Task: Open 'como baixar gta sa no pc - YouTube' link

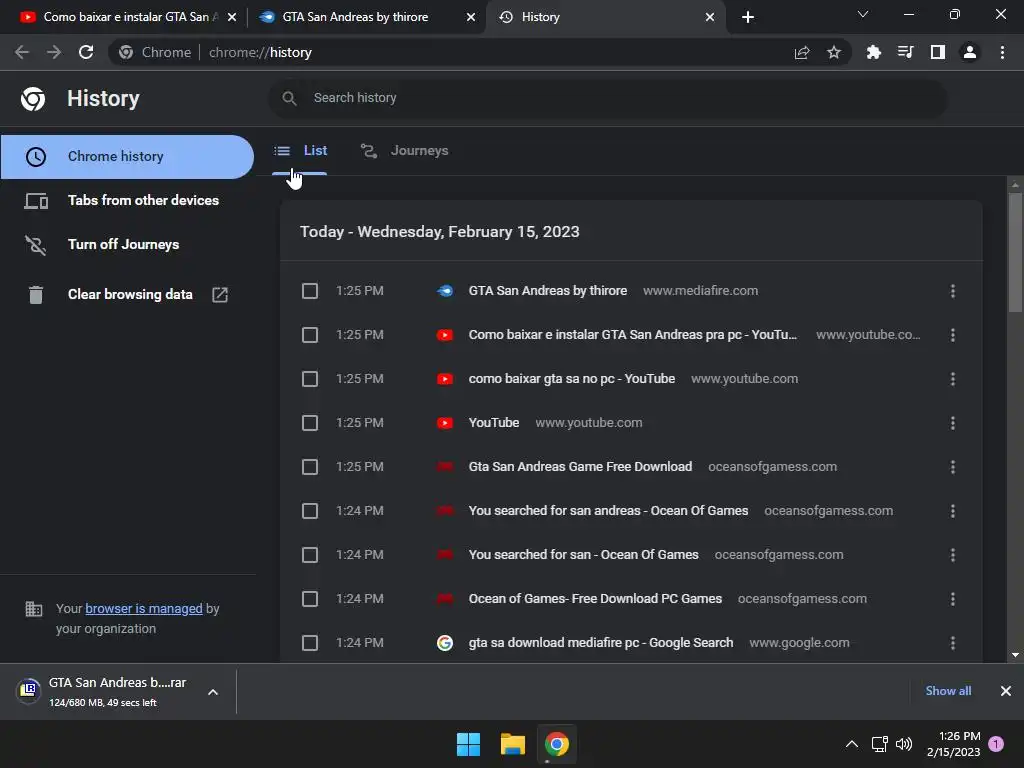Action: point(571,379)
